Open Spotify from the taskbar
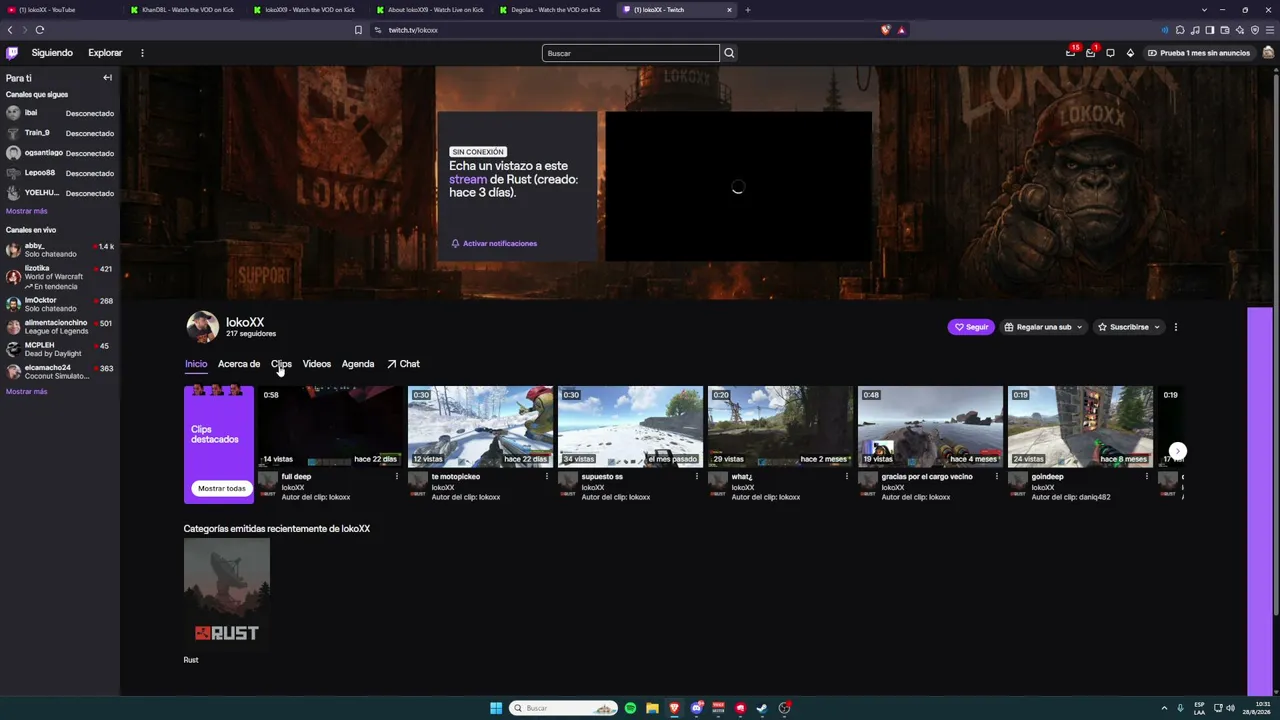Image resolution: width=1280 pixels, height=720 pixels. point(630,708)
